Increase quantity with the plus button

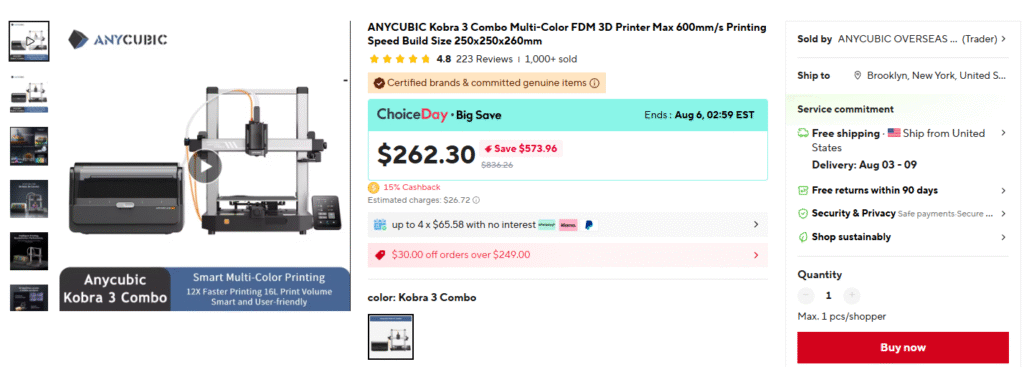[x=852, y=296]
